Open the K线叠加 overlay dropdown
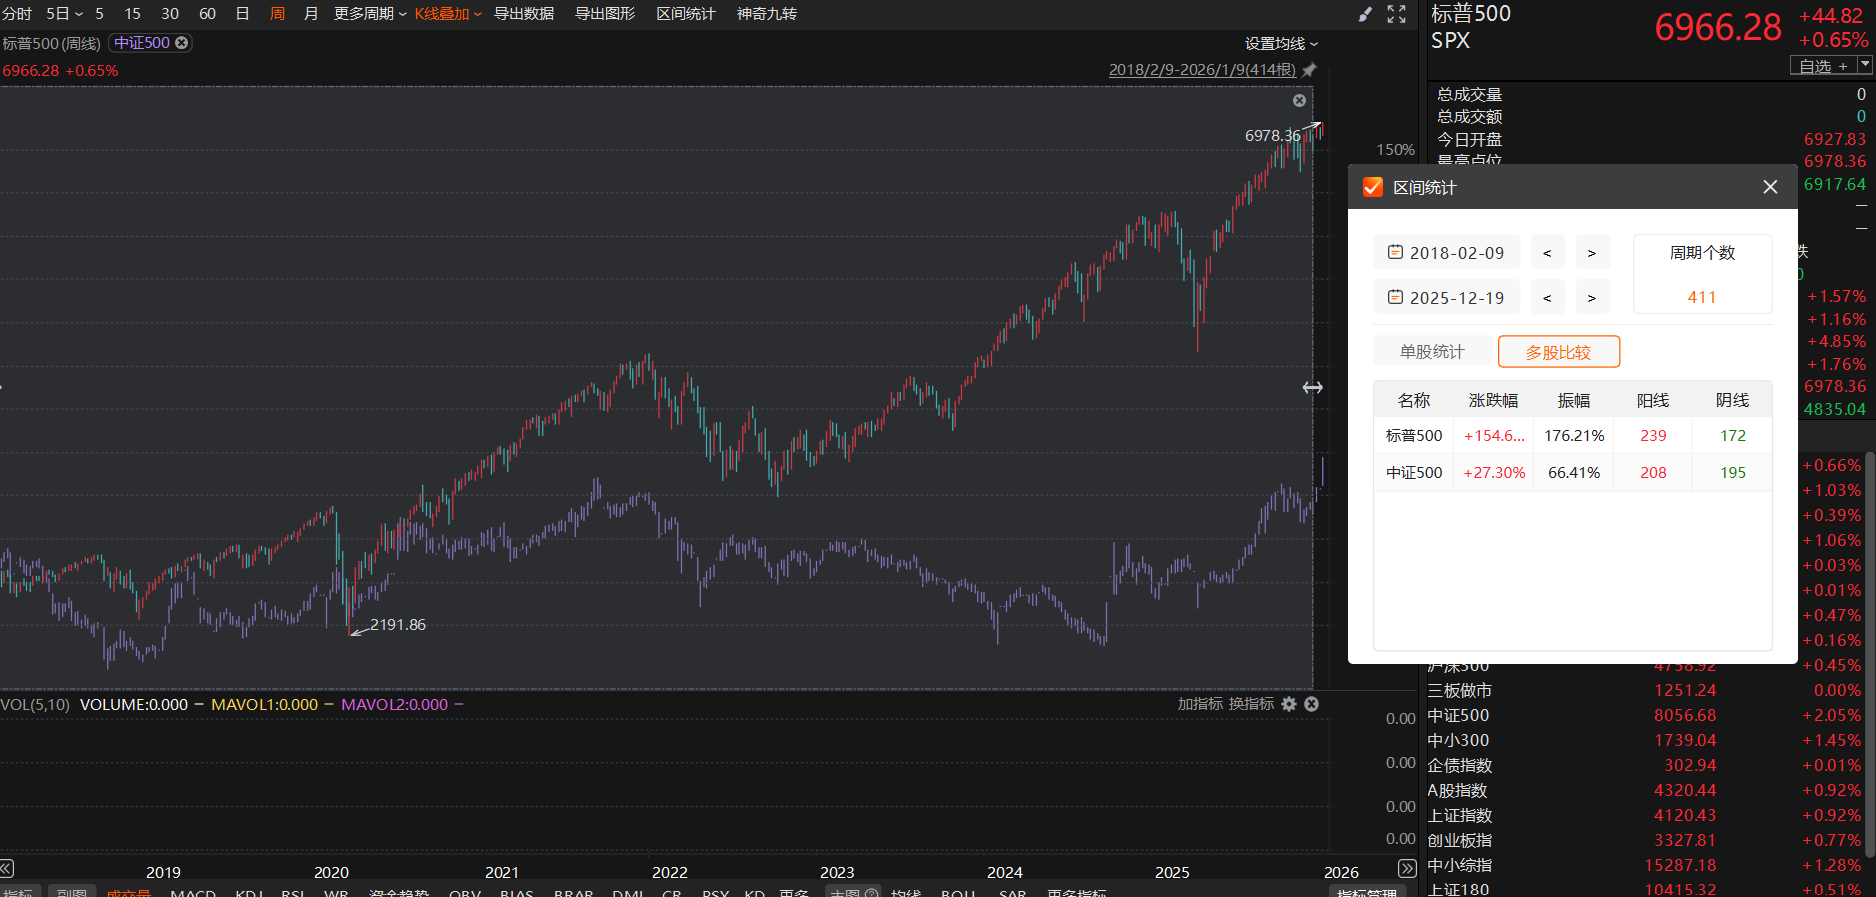Image resolution: width=1876 pixels, height=897 pixels. (x=448, y=14)
